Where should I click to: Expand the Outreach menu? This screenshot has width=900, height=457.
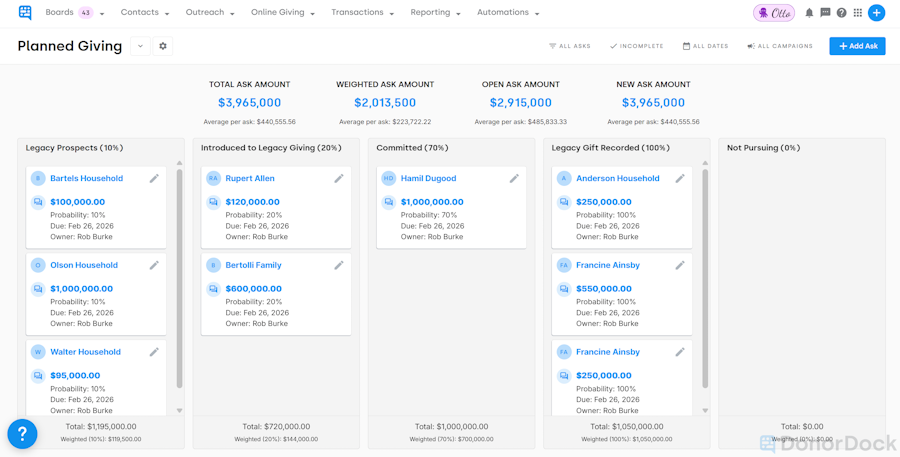210,13
